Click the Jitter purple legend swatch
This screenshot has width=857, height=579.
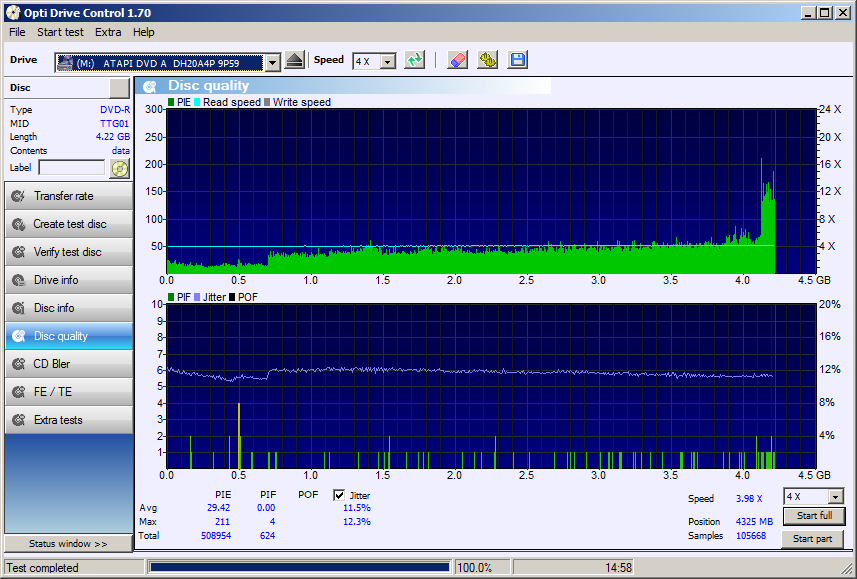point(197,297)
